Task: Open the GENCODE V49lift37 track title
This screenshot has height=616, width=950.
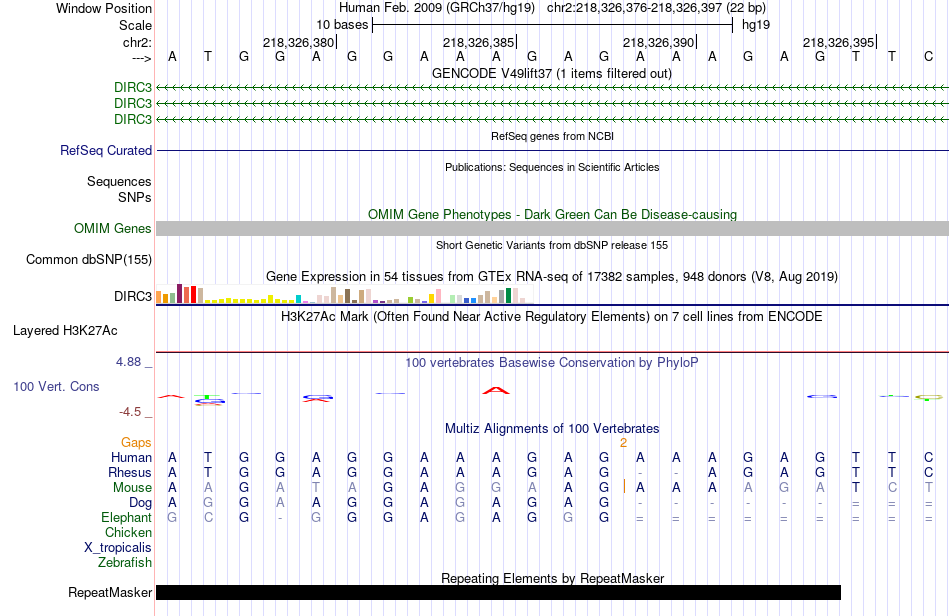Action: [x=552, y=74]
